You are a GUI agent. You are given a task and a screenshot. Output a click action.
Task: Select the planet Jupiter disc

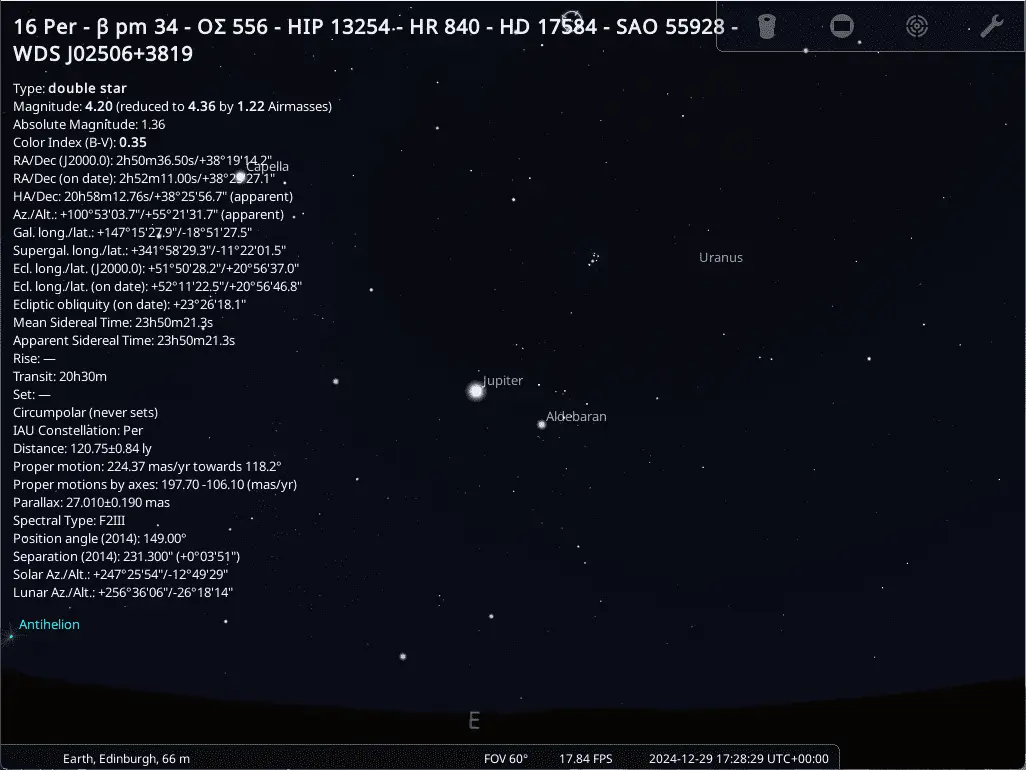(476, 391)
